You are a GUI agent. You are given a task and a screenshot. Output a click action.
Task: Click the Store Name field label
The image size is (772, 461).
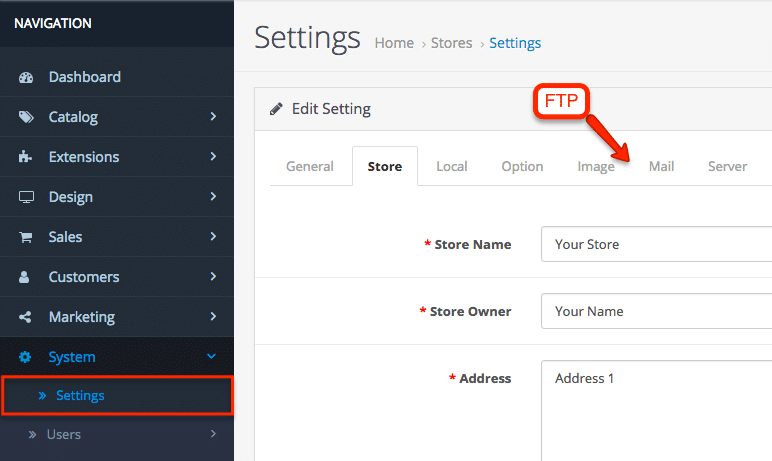[473, 244]
